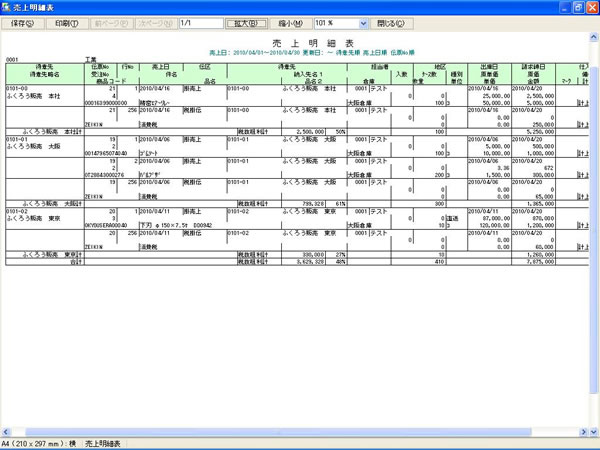
Task: Click the horizontal scrollbar left arrow
Action: [x=5, y=432]
